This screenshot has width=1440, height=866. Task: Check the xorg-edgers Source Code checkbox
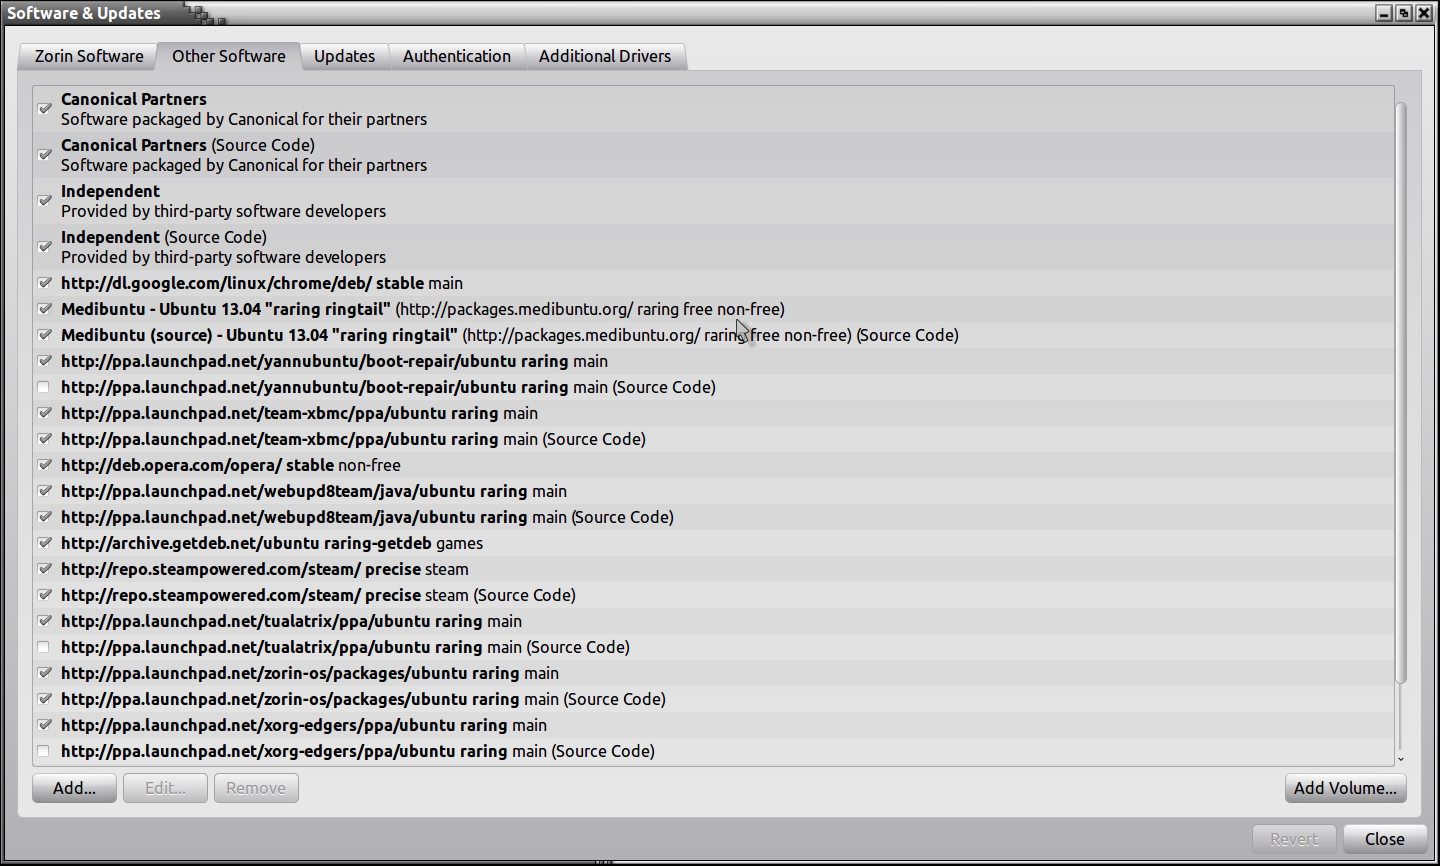[43, 751]
